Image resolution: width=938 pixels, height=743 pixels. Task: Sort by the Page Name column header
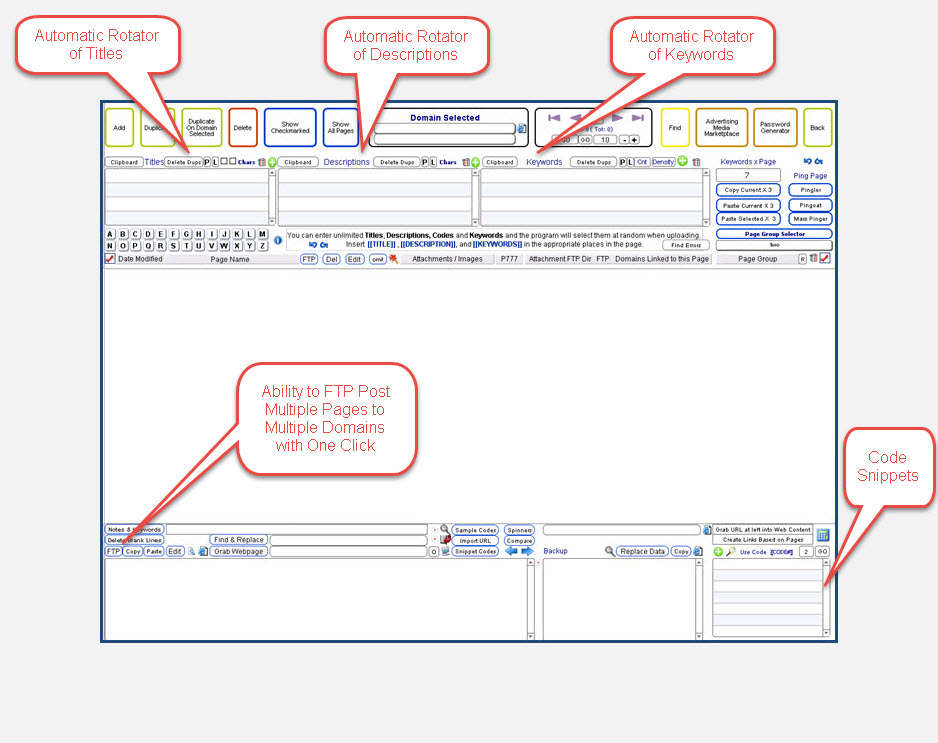pyautogui.click(x=230, y=259)
